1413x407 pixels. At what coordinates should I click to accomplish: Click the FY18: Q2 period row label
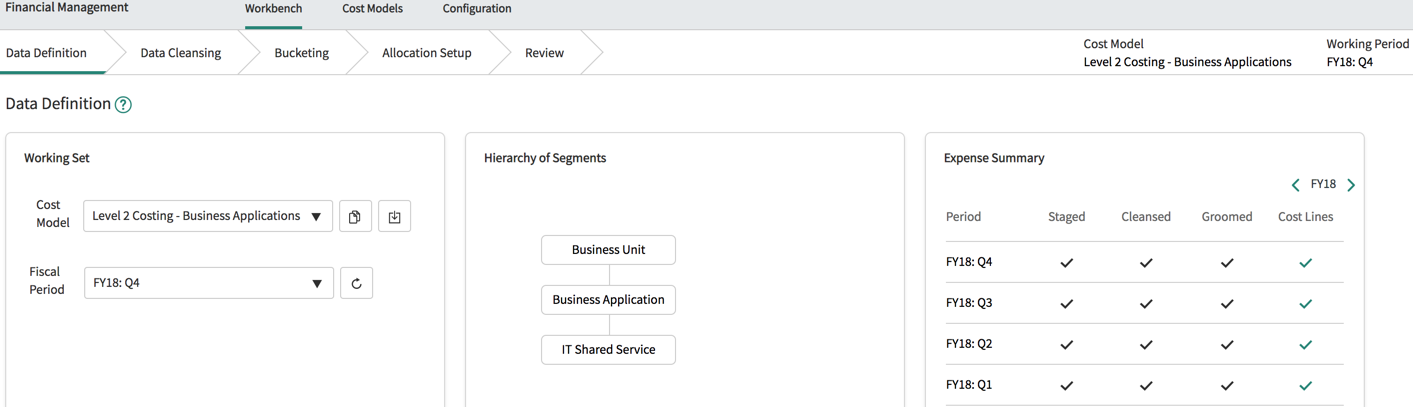coord(969,344)
